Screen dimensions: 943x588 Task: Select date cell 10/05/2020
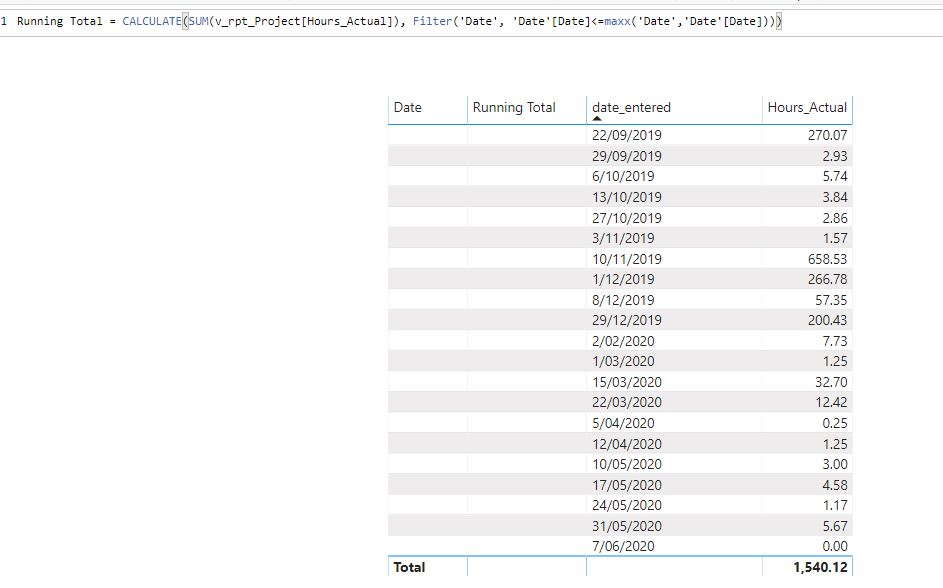tap(626, 464)
